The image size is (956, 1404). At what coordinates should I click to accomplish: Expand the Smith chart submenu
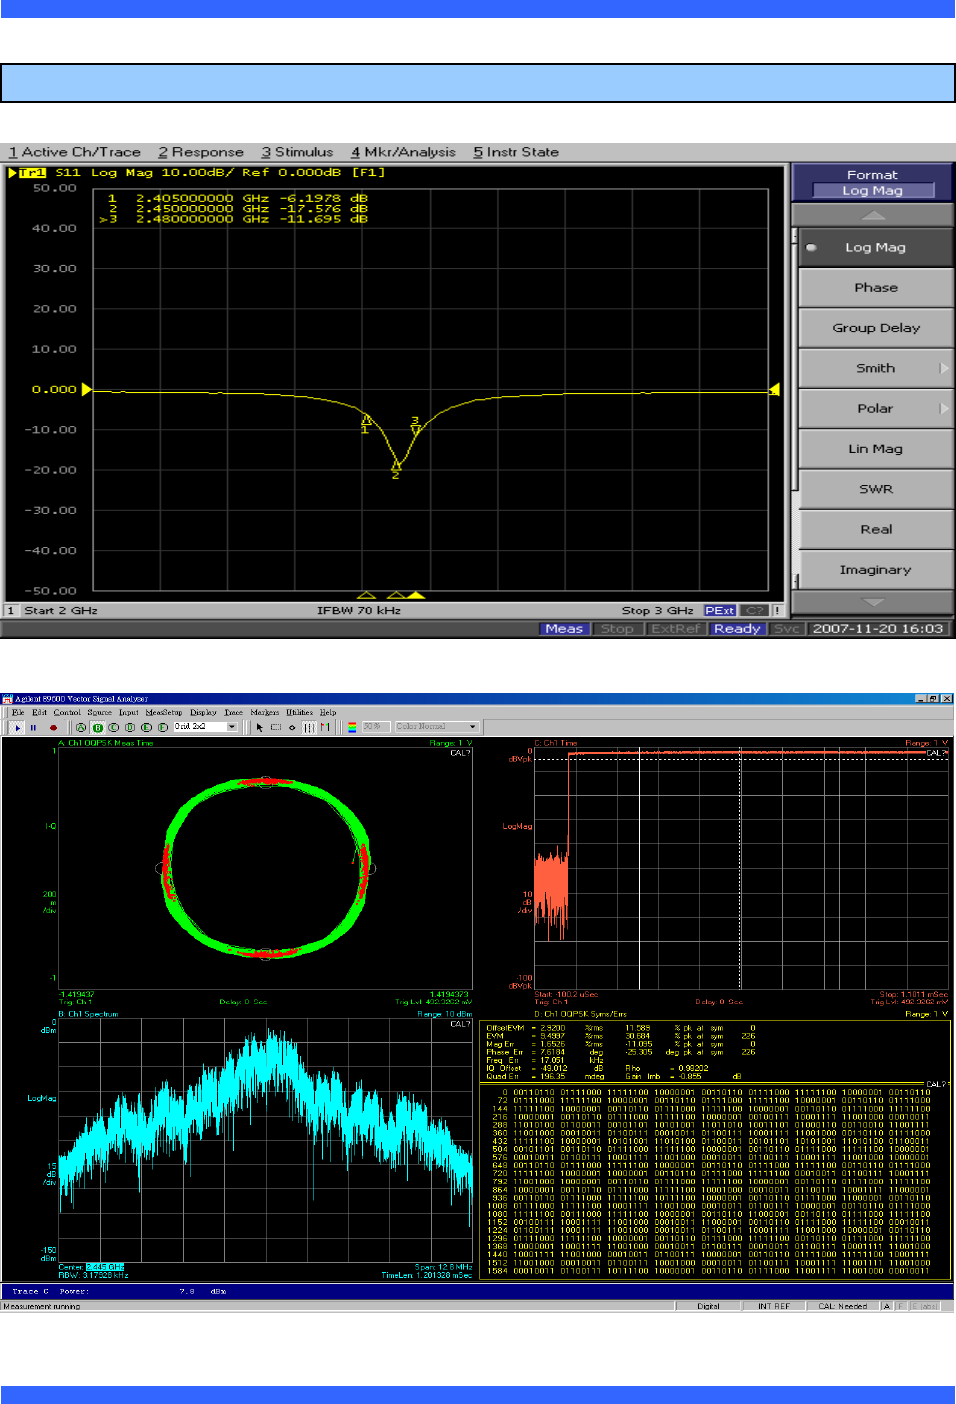coord(875,368)
